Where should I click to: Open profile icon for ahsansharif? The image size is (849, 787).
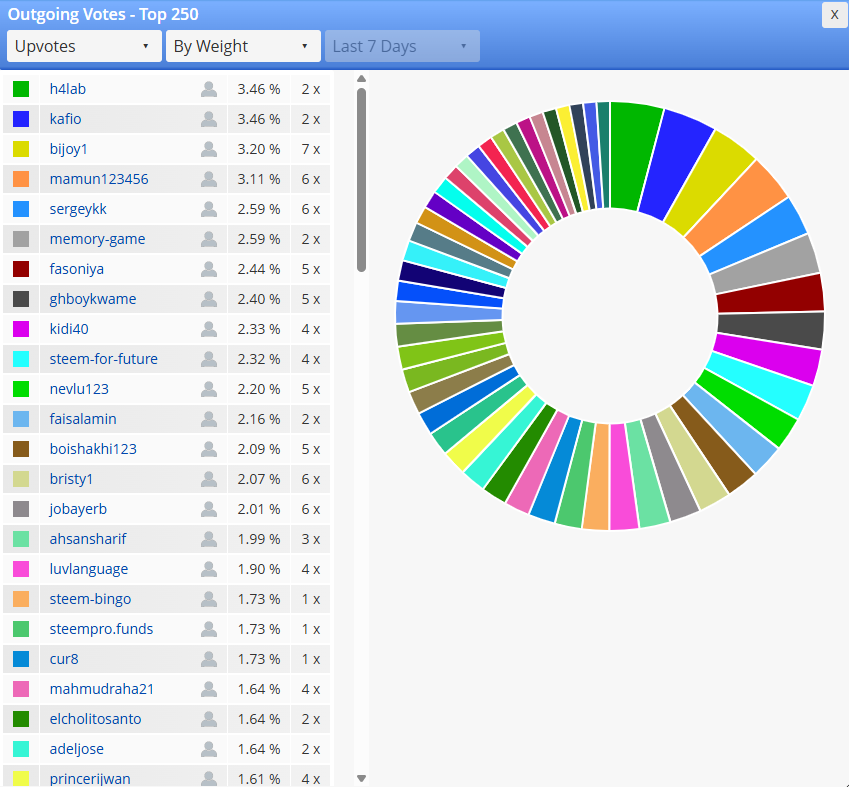[209, 539]
